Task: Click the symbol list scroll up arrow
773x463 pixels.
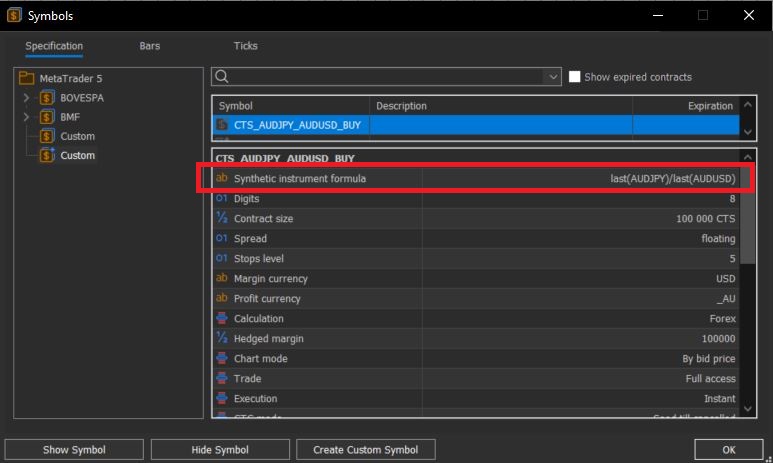Action: pyautogui.click(x=747, y=105)
